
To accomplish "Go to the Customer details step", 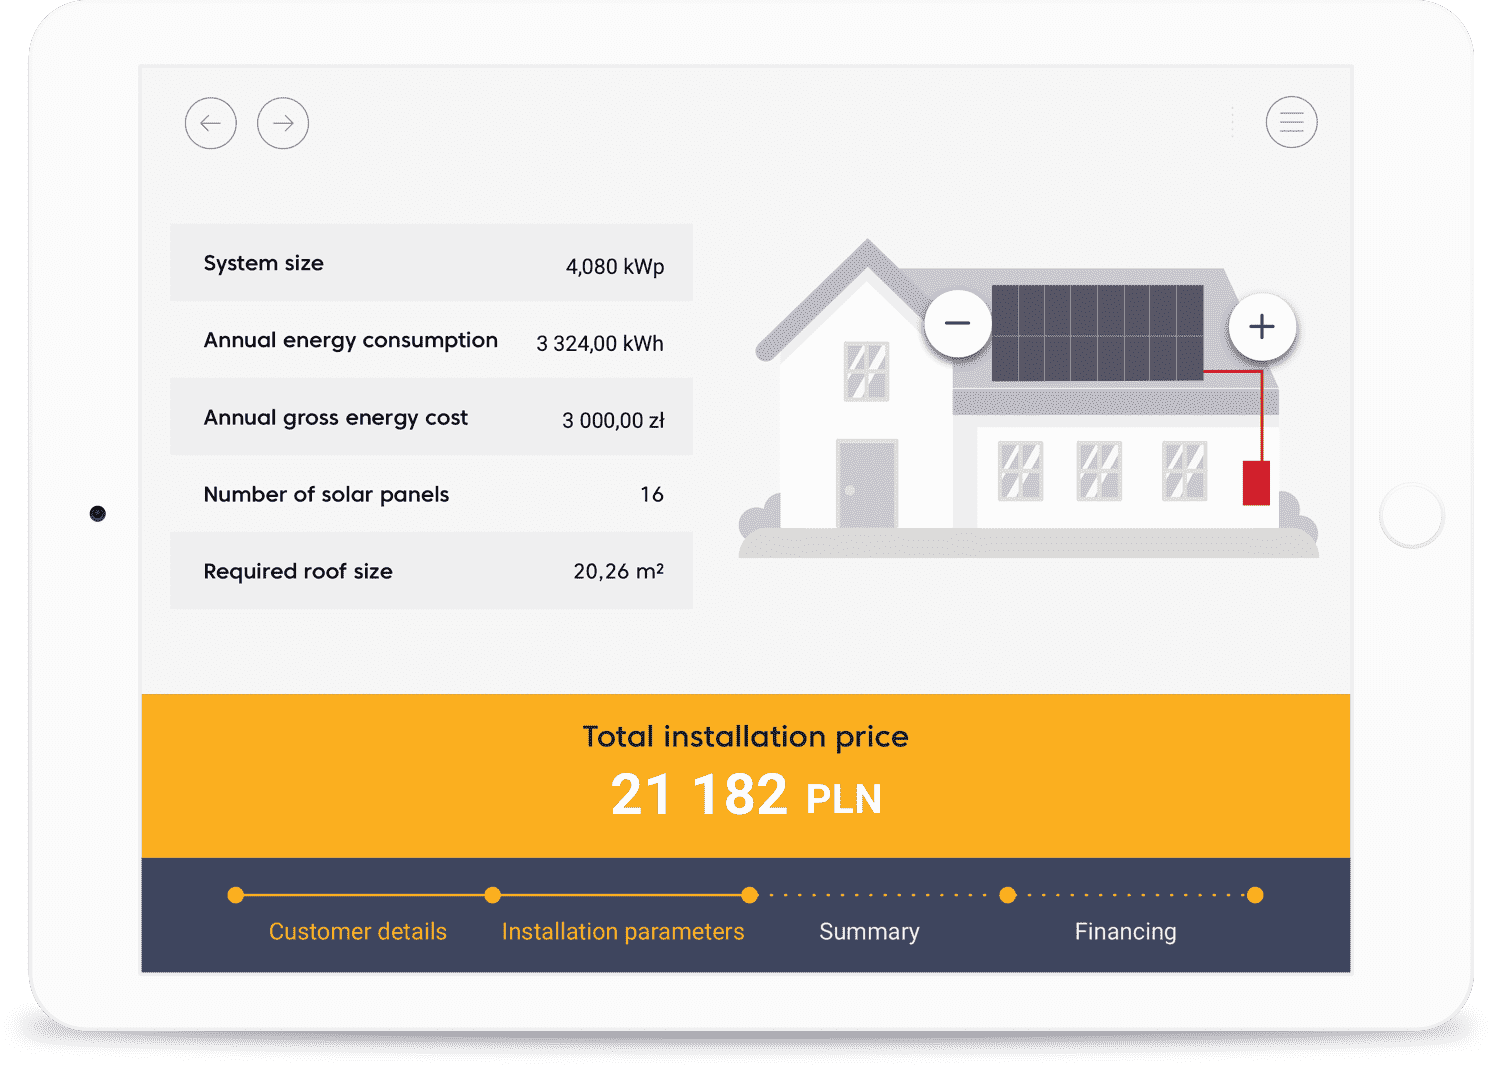I will 357,931.
